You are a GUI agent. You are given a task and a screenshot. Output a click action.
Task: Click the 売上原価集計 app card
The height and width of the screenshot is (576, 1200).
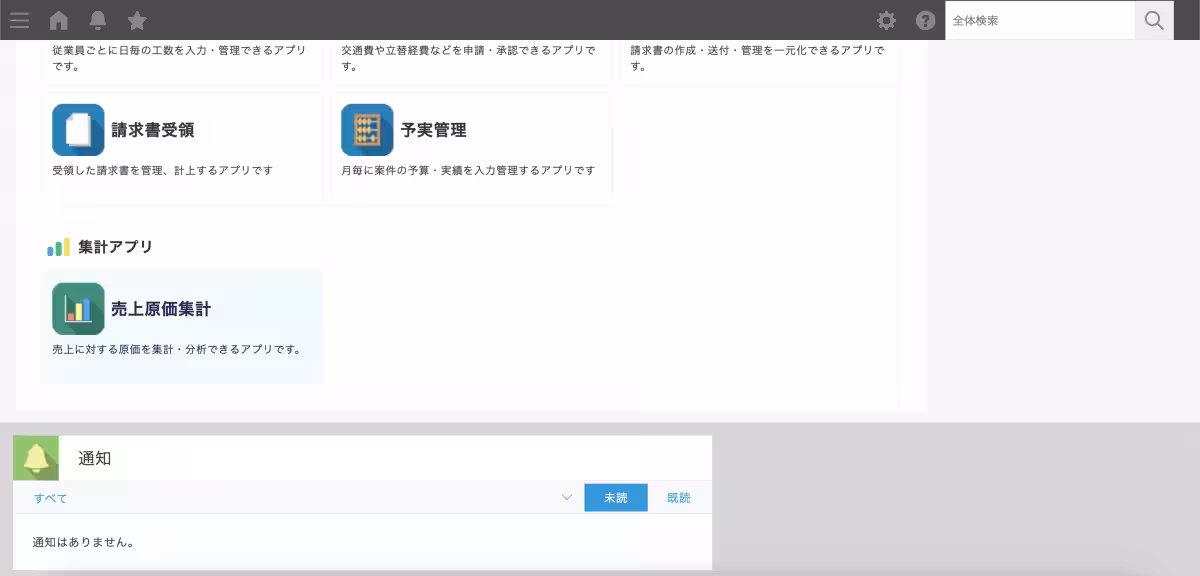click(181, 326)
